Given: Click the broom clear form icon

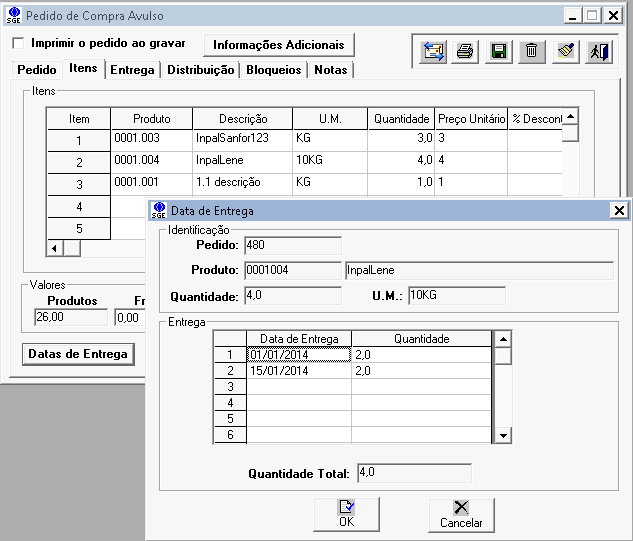Looking at the screenshot, I should (566, 51).
